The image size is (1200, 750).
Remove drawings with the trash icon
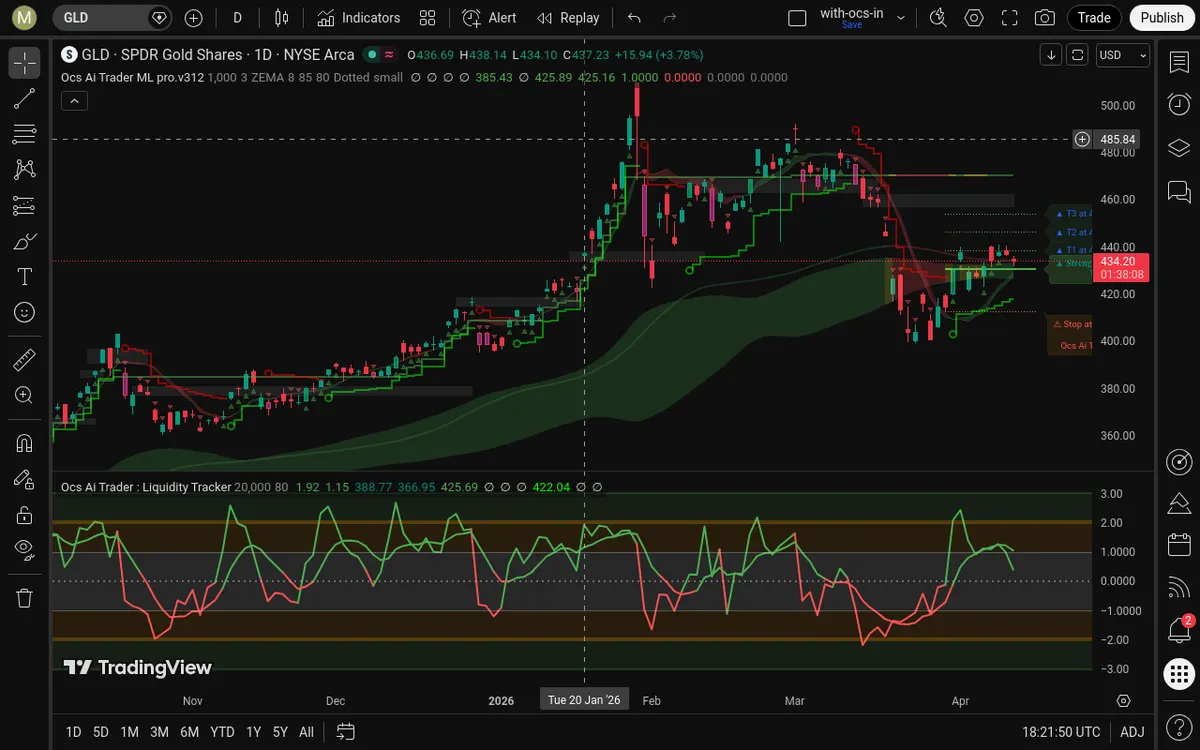coord(25,598)
